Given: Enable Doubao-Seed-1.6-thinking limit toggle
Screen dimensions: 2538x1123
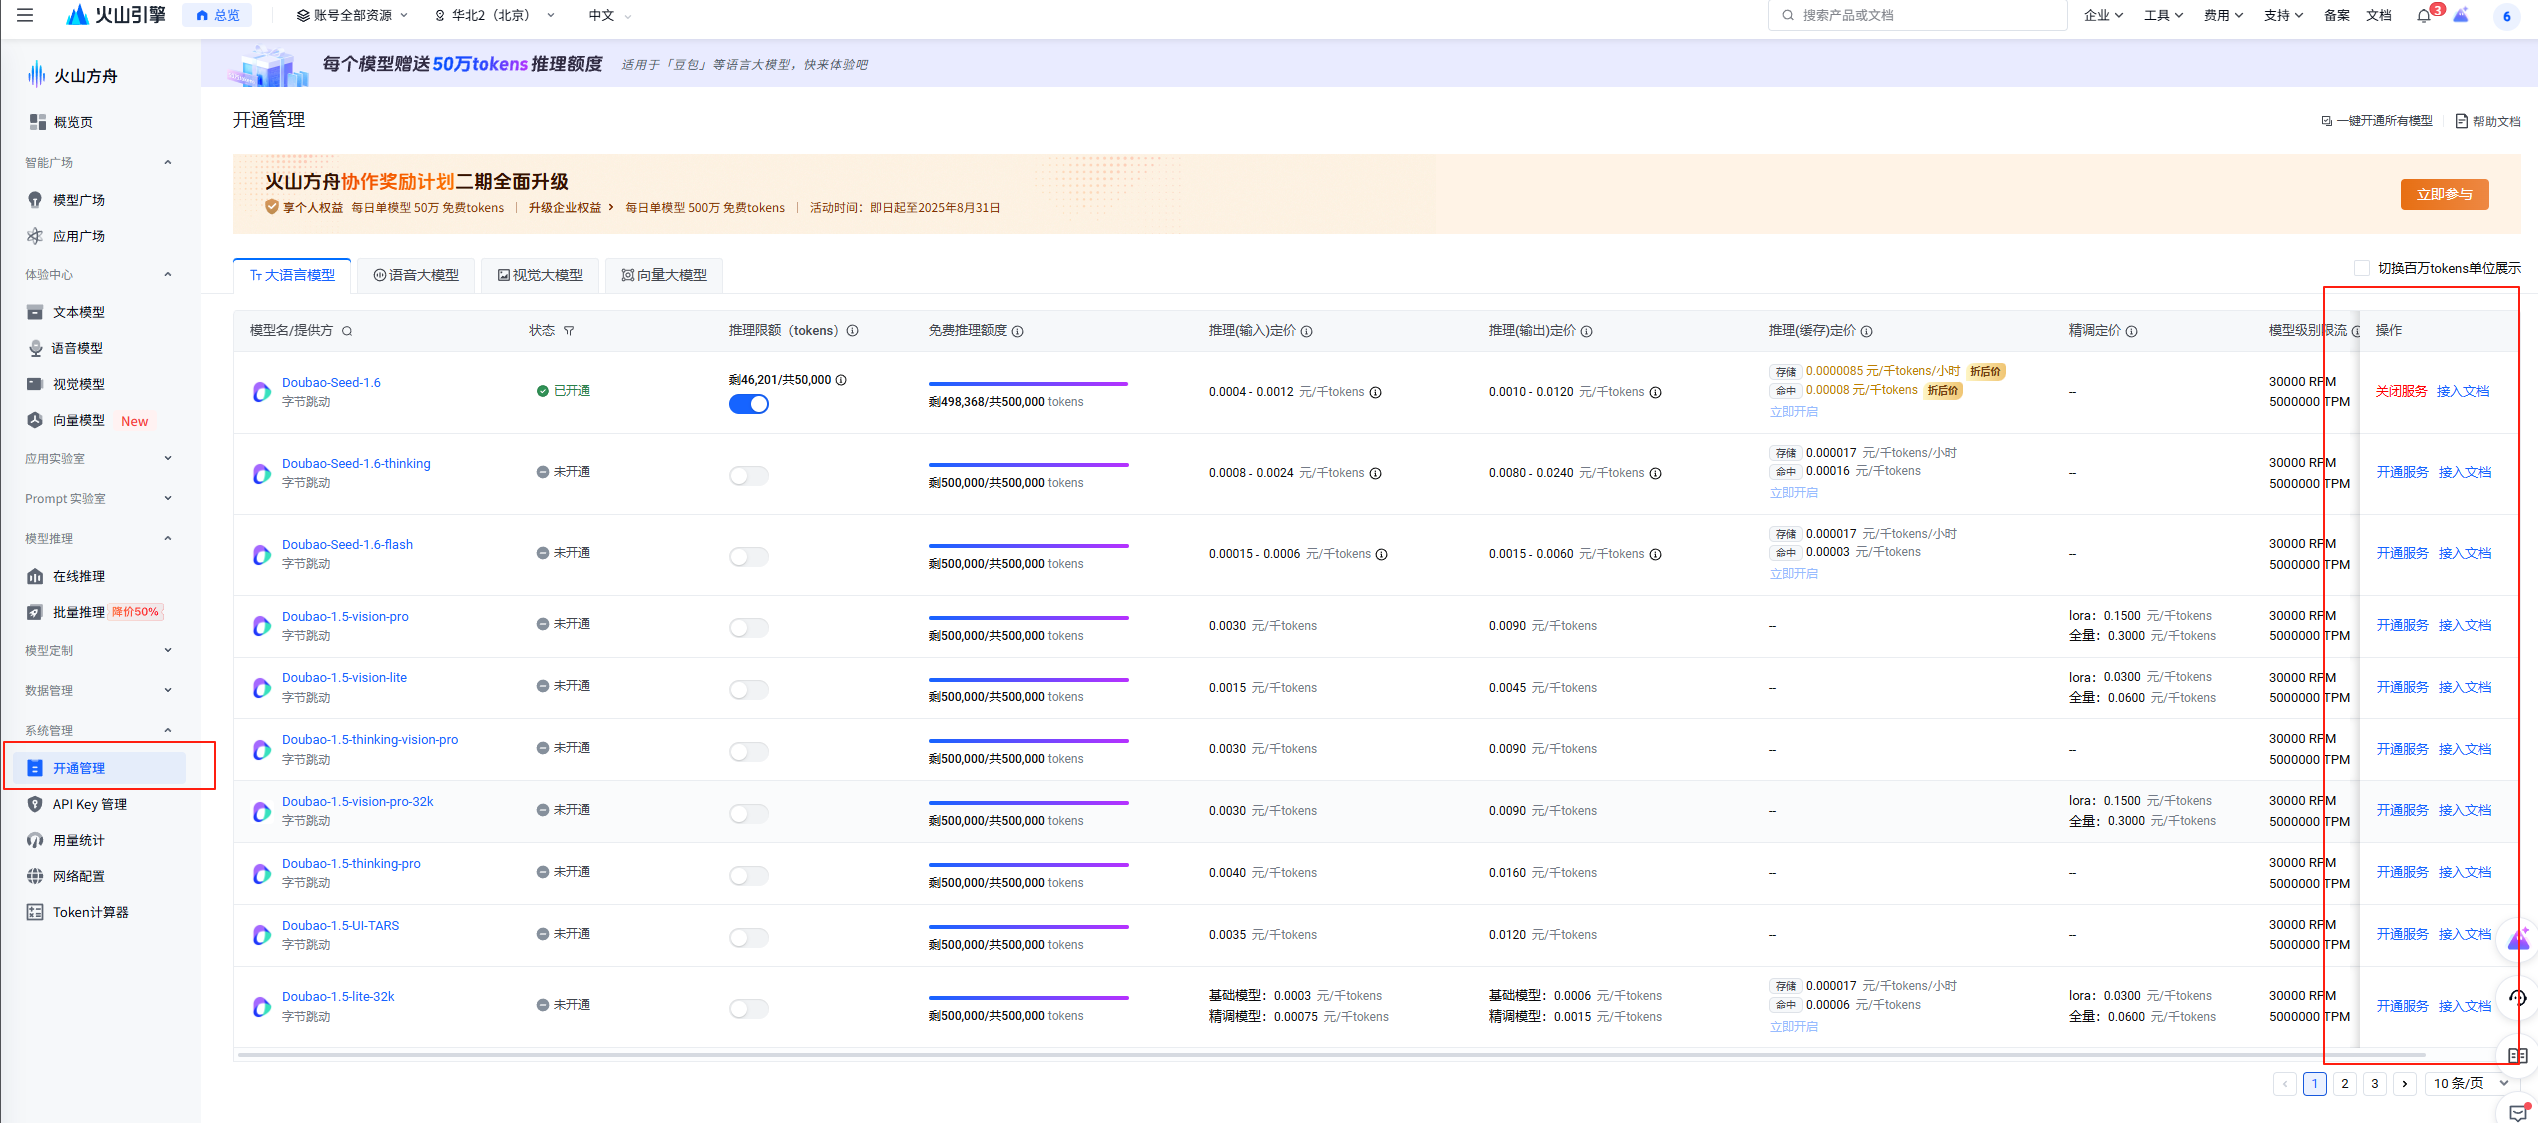Looking at the screenshot, I should 748,476.
